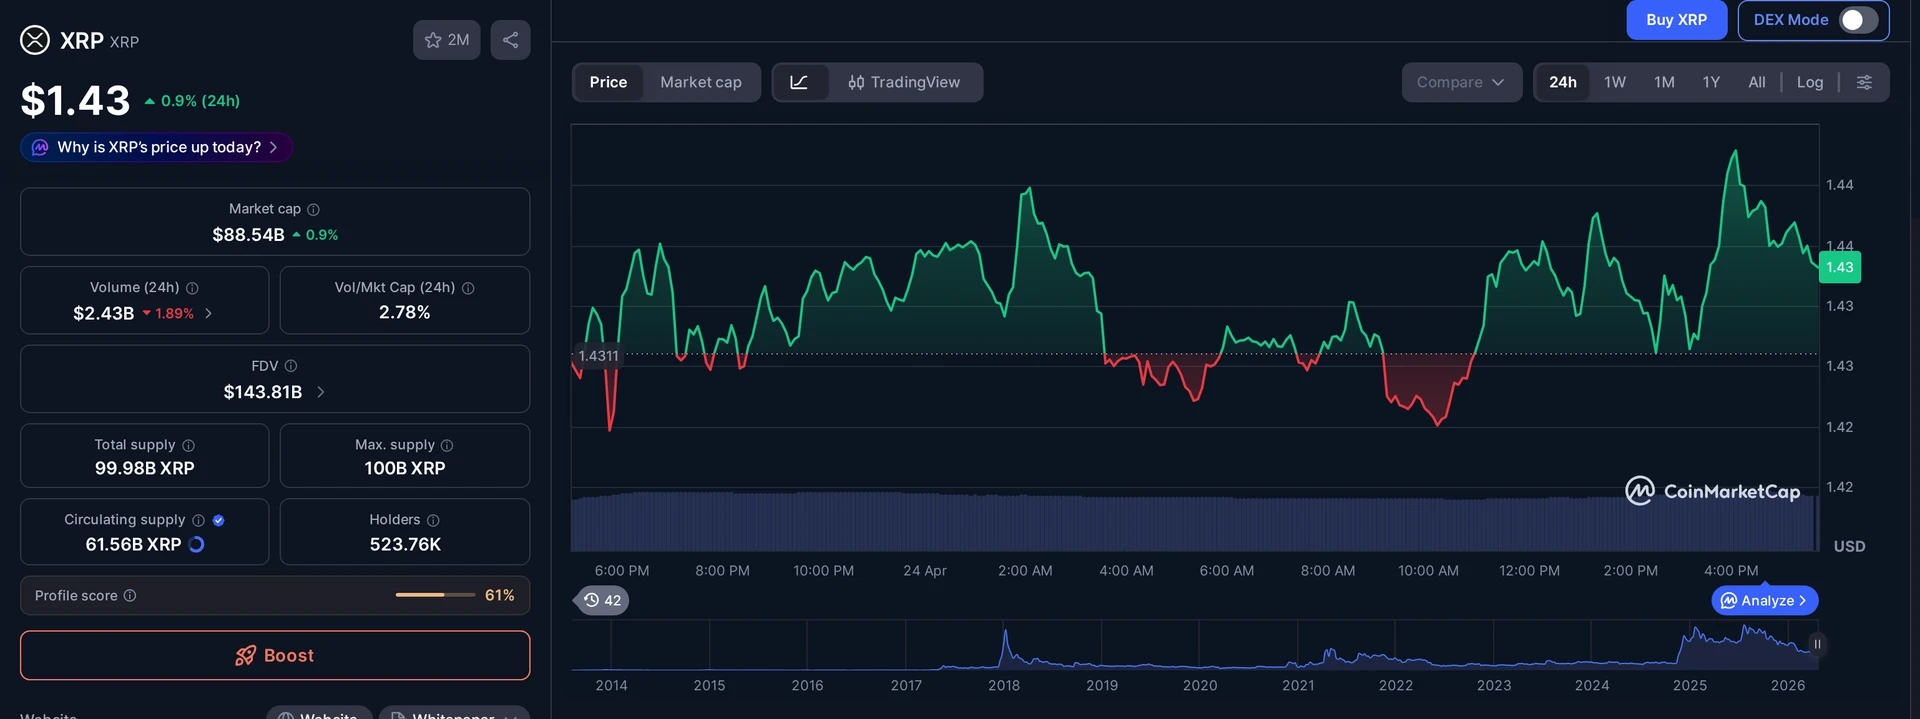The width and height of the screenshot is (1920, 719).
Task: Click the 99.98B XRP total supply value
Action: [x=145, y=468]
